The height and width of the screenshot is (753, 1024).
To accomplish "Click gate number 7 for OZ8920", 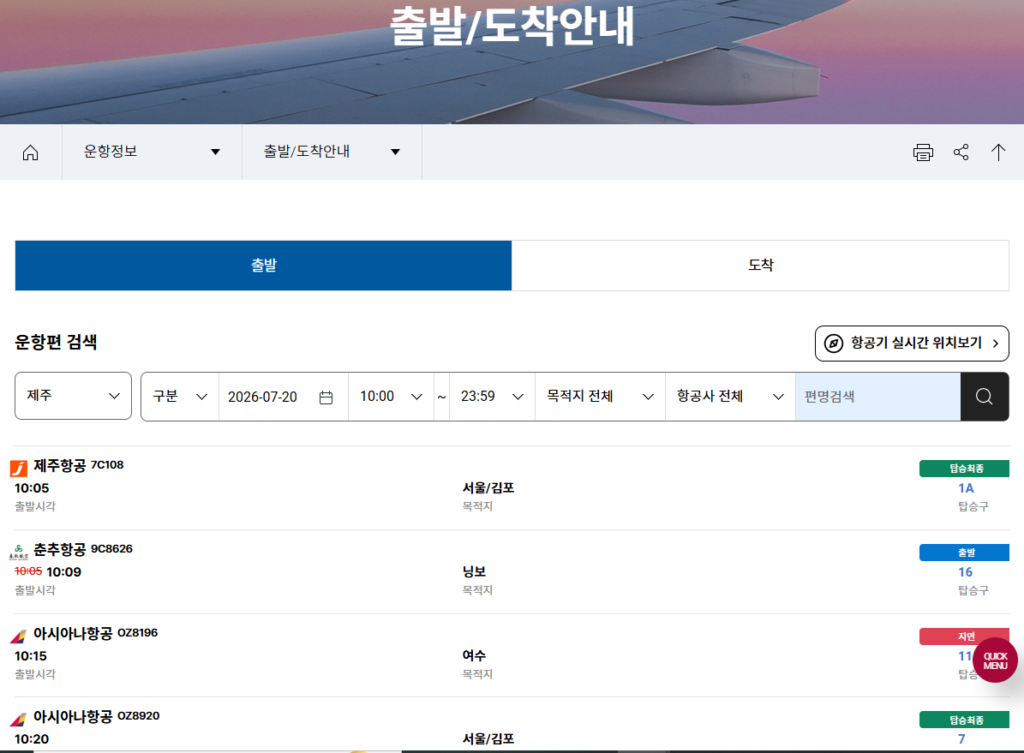I will click(961, 739).
